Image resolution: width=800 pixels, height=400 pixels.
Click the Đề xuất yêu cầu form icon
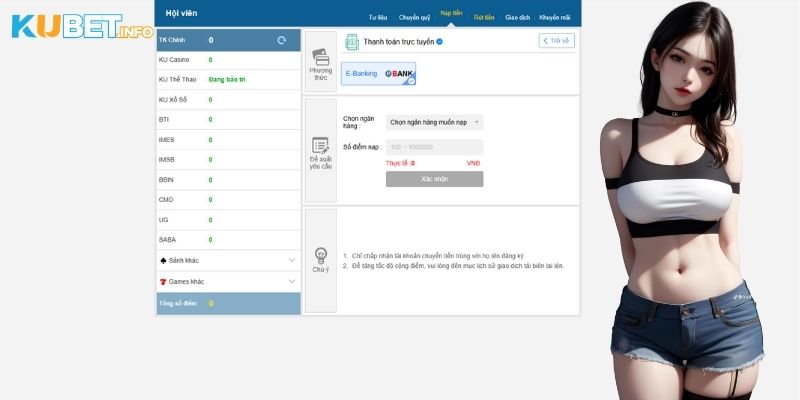[320, 145]
